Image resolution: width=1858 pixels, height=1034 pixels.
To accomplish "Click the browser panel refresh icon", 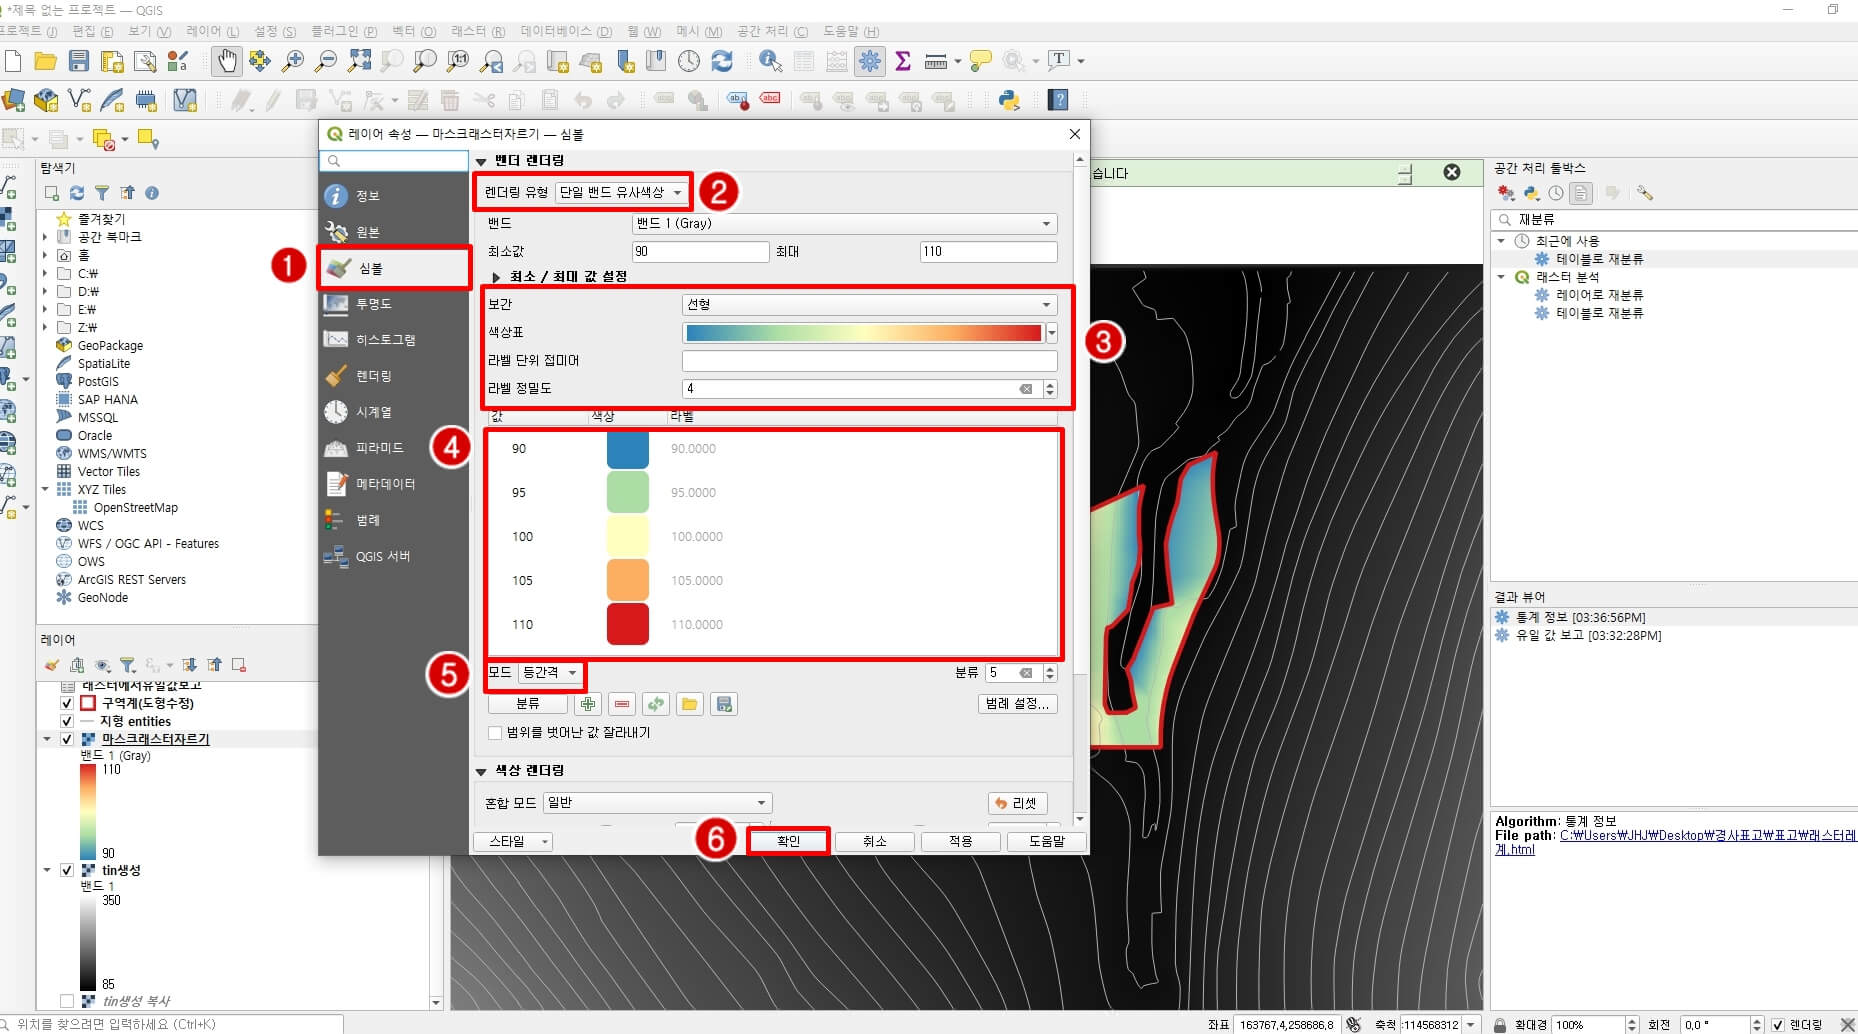I will click(77, 193).
